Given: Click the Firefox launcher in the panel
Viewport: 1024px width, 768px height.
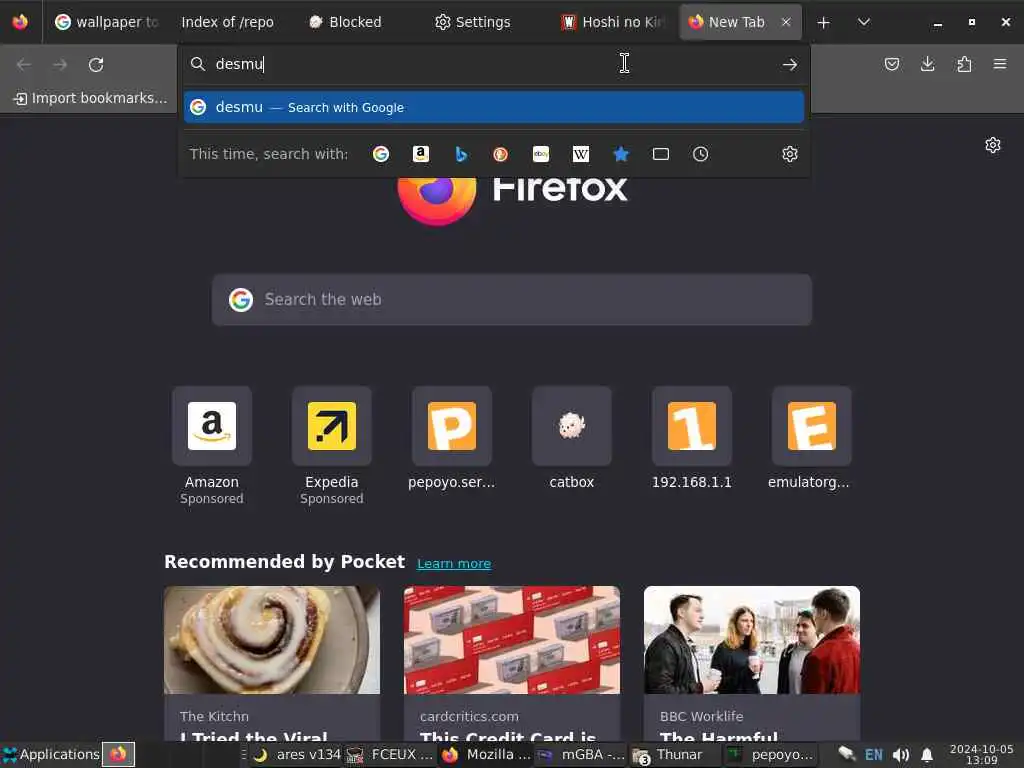Looking at the screenshot, I should point(118,754).
